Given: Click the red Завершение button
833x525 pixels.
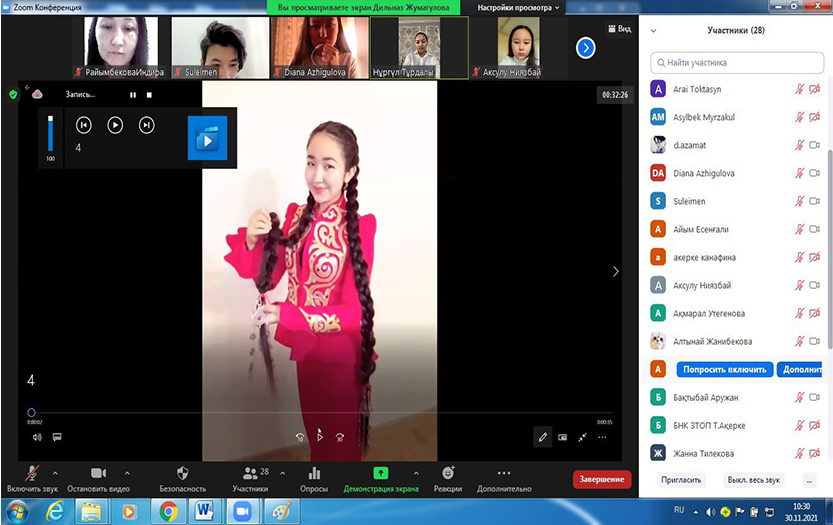Looking at the screenshot, I should pyautogui.click(x=601, y=479).
